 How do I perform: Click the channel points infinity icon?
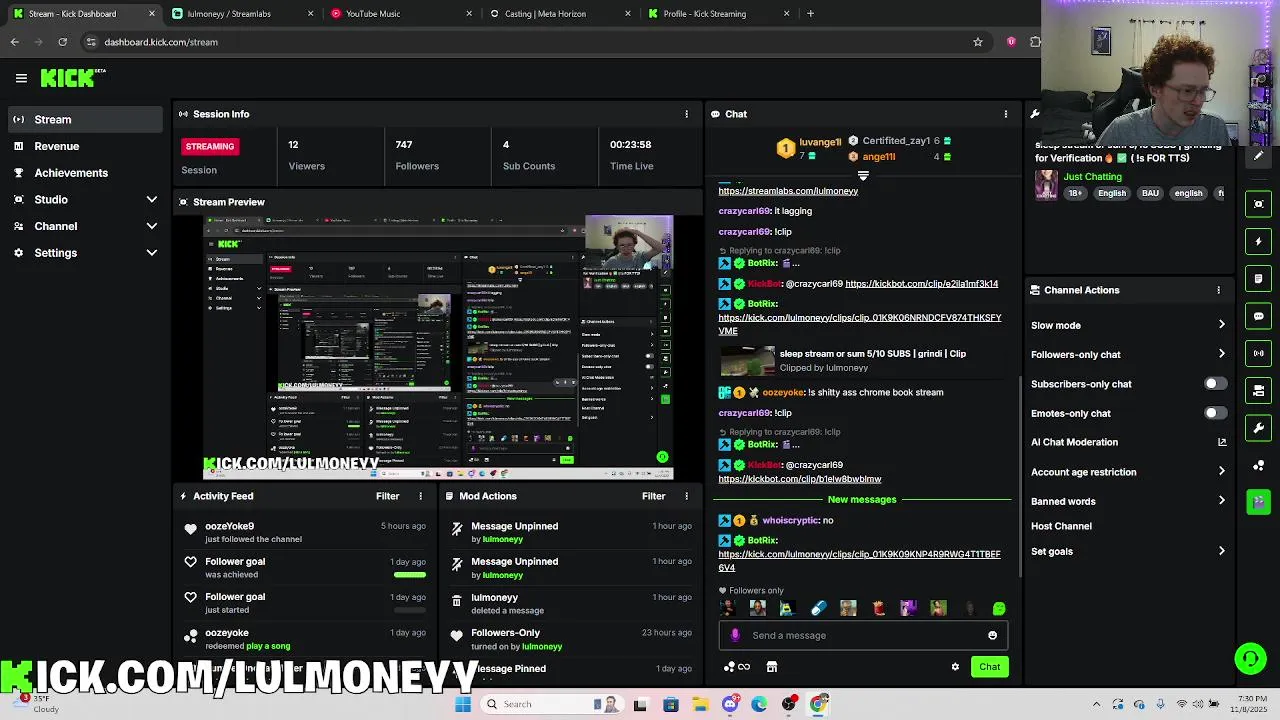click(x=737, y=667)
